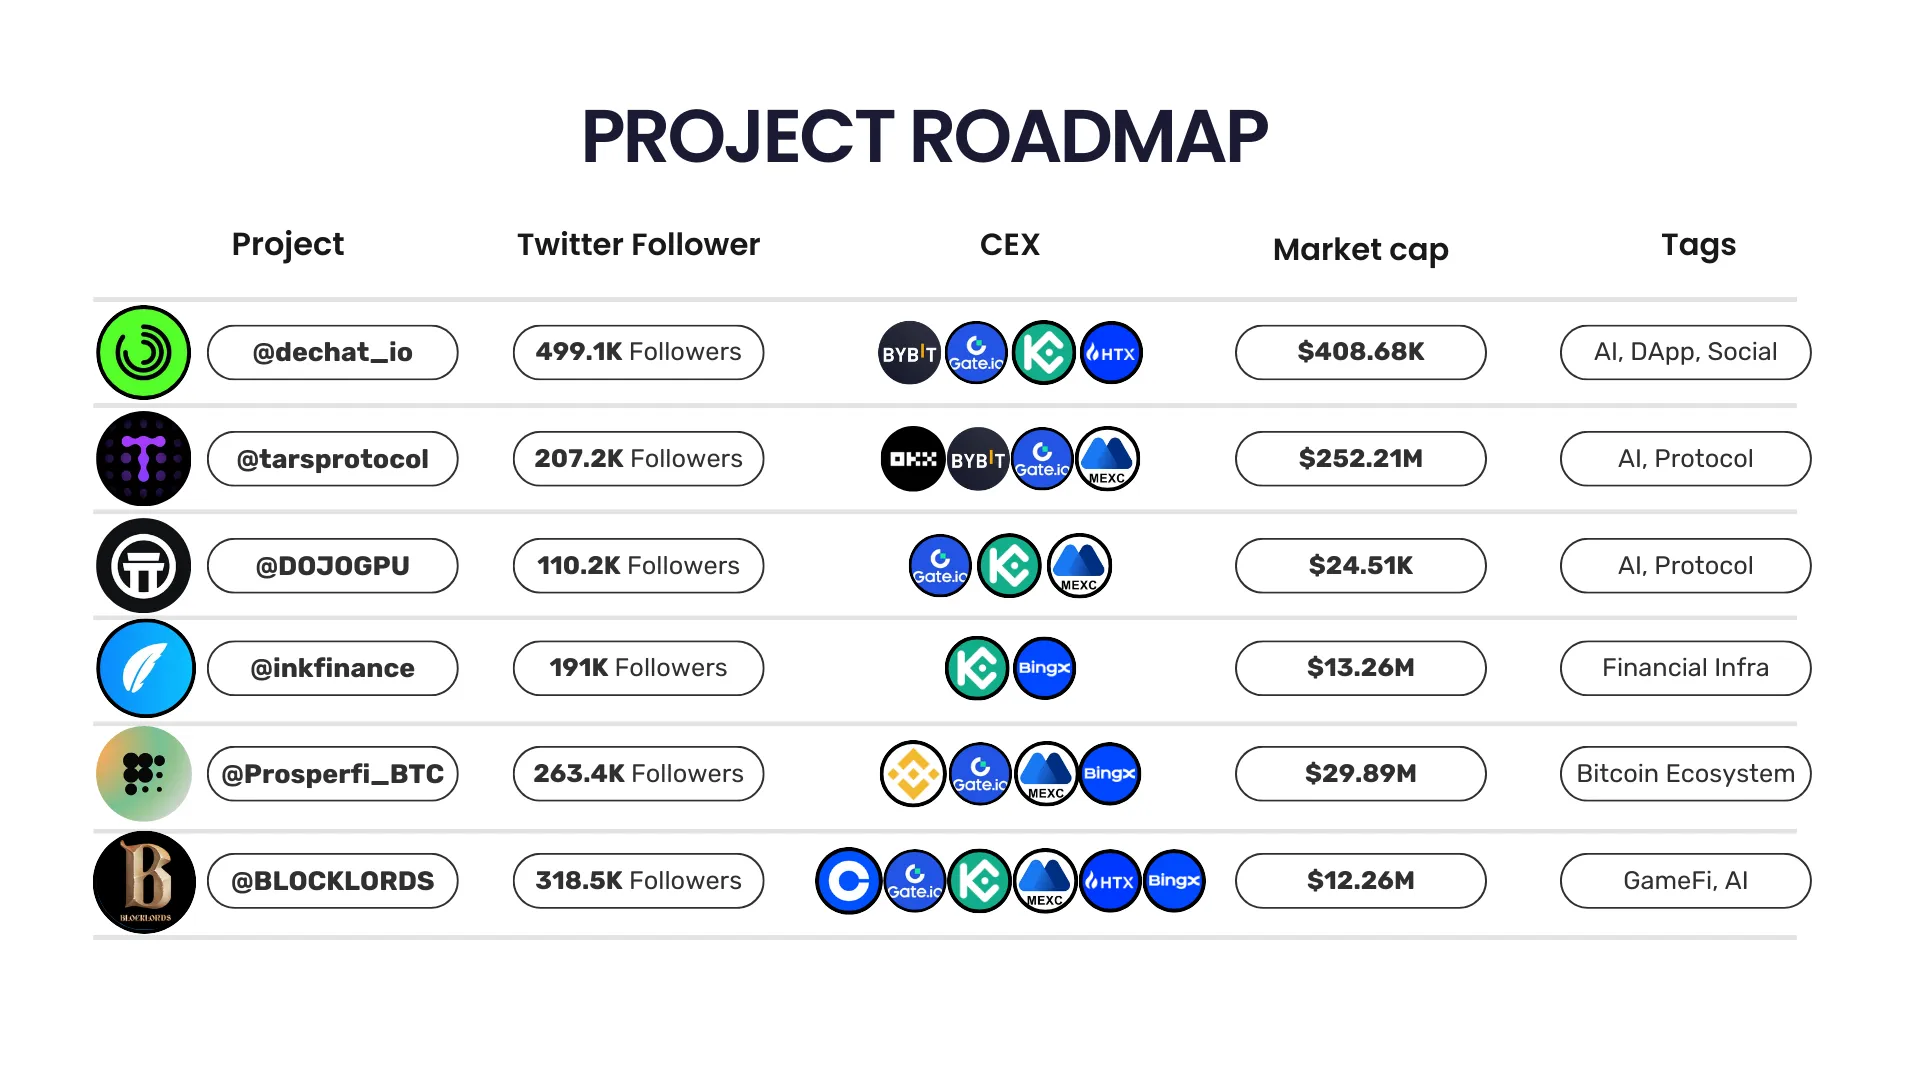Click the KuCoin icon in inkfinance row
Image resolution: width=1920 pixels, height=1080 pixels.
pyautogui.click(x=977, y=668)
